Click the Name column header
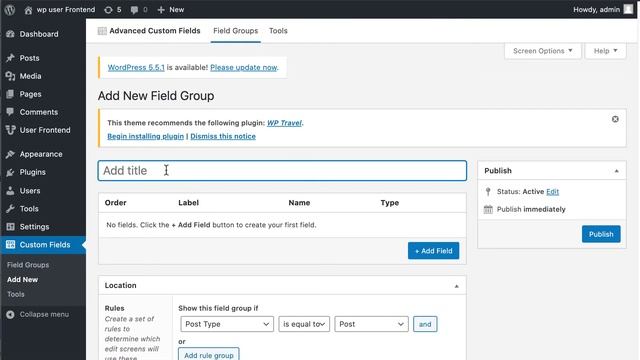The height and width of the screenshot is (360, 640). (299, 203)
